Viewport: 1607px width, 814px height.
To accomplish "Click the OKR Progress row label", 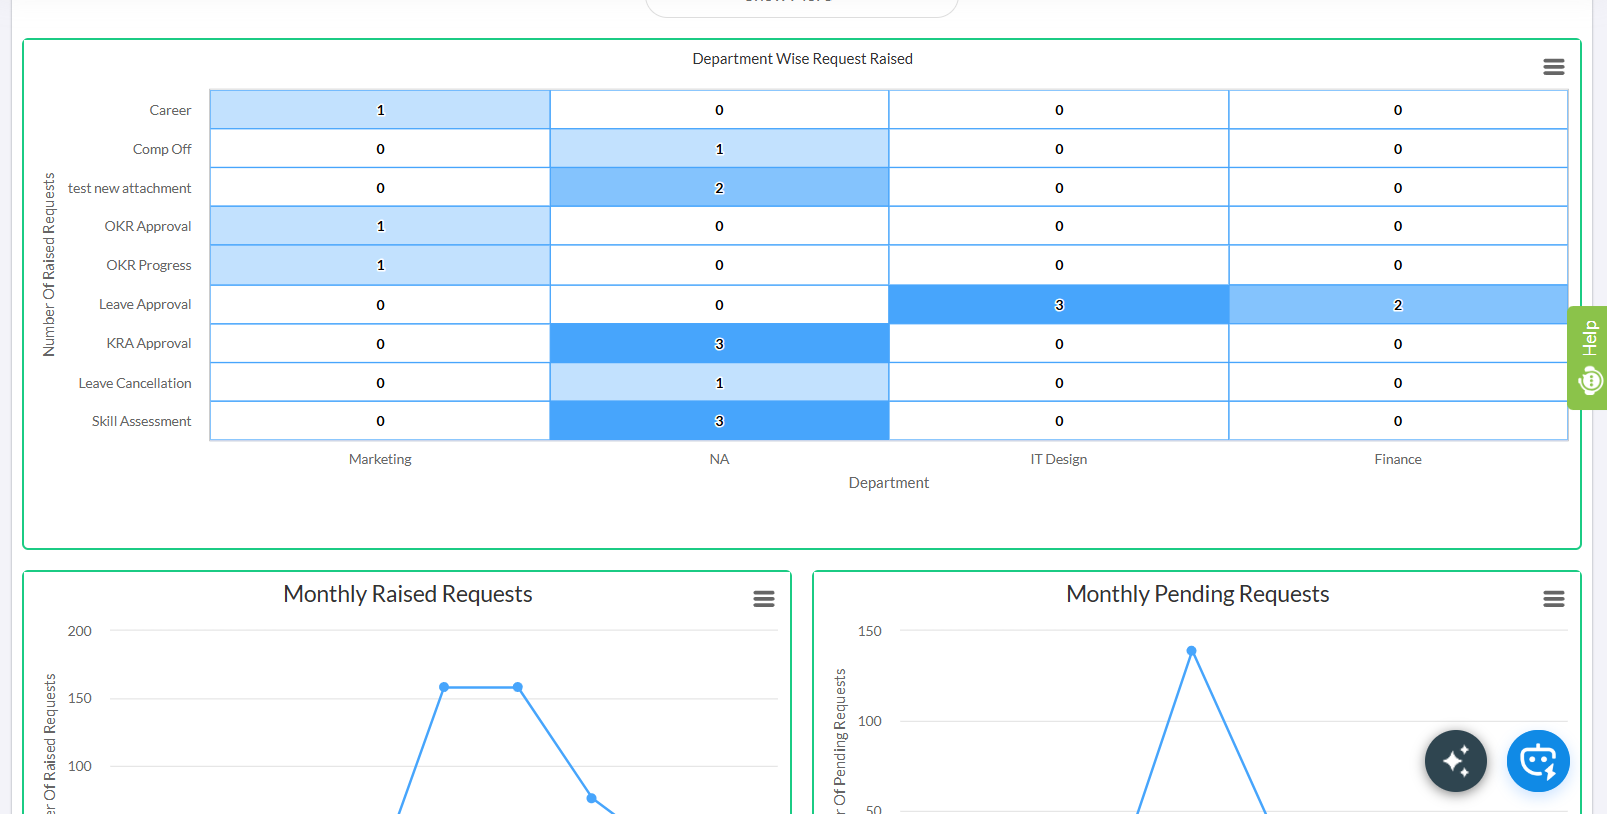I will [x=149, y=265].
